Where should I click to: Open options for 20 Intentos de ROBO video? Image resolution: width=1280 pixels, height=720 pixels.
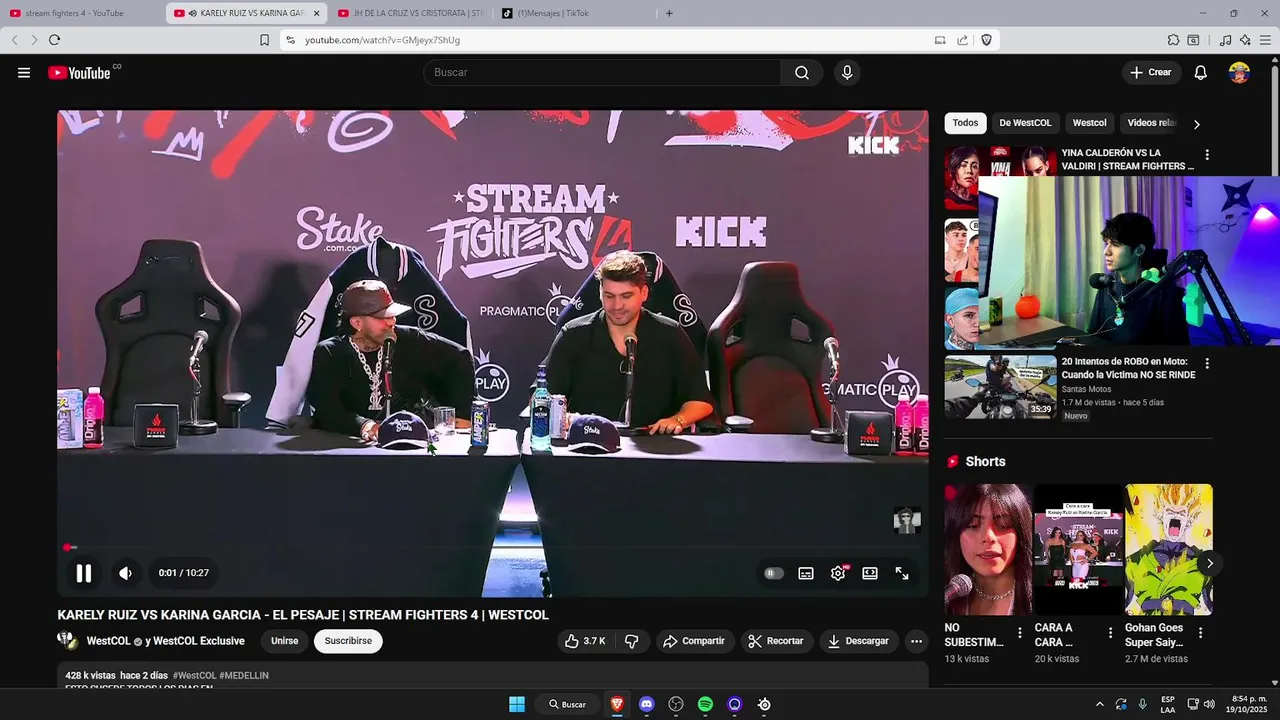1207,364
